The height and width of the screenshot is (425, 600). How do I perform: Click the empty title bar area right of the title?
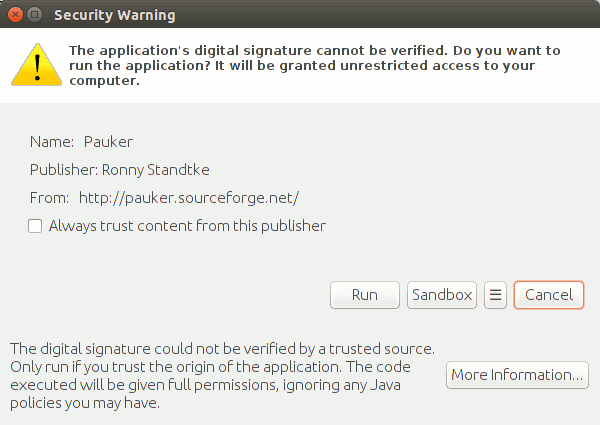[x=400, y=15]
